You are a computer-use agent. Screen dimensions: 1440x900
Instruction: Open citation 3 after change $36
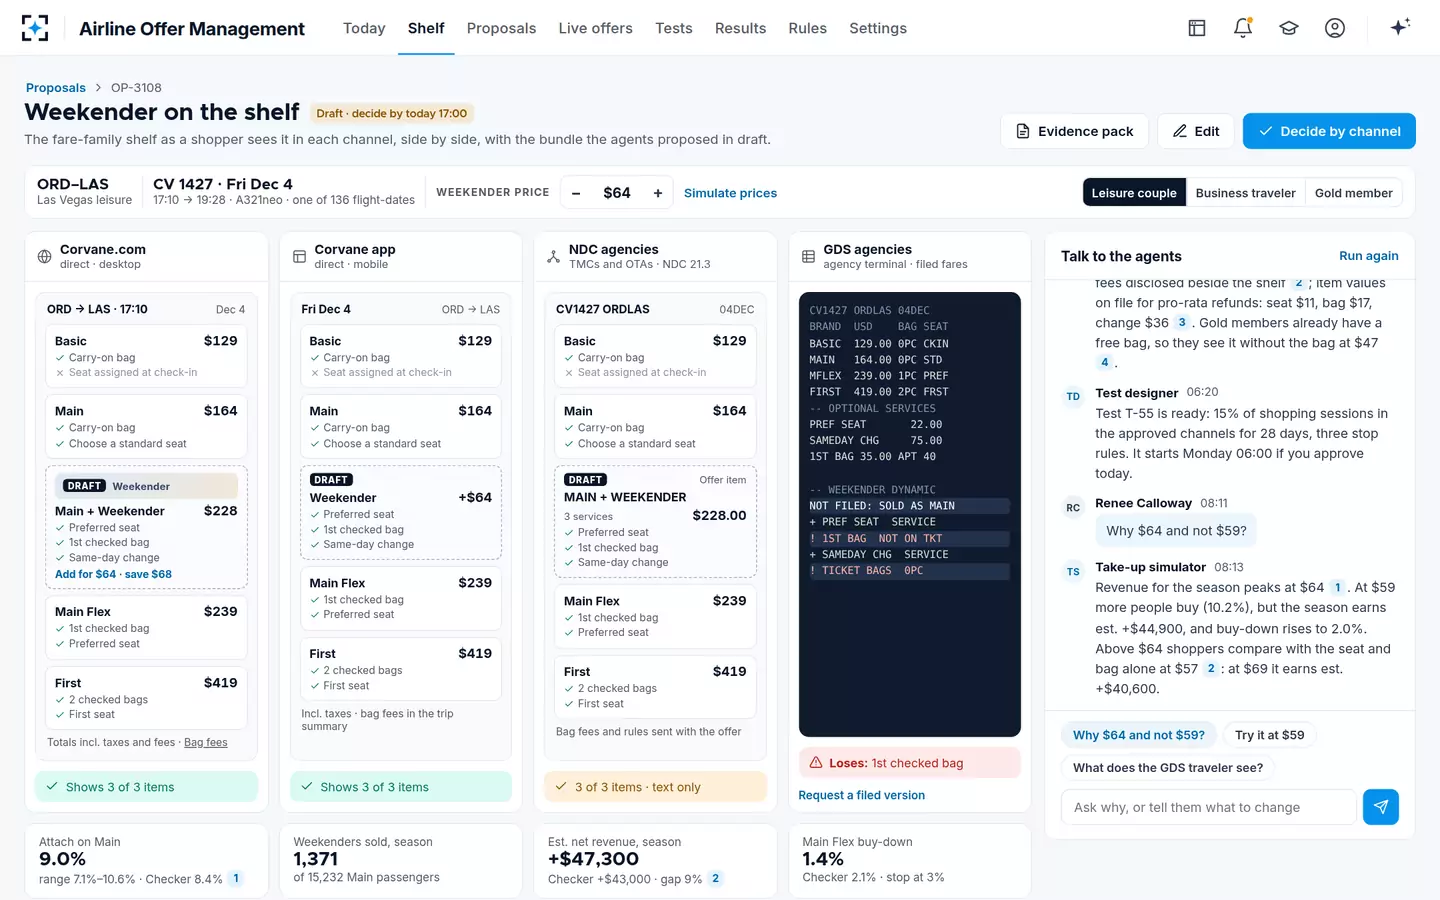[1182, 323]
